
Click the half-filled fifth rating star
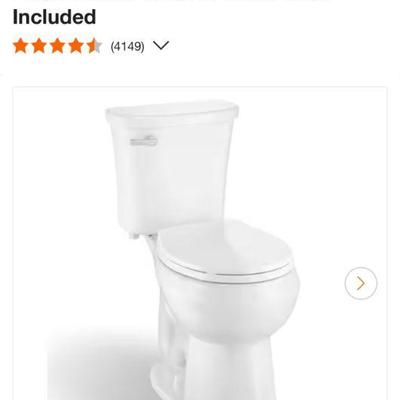coord(95,46)
